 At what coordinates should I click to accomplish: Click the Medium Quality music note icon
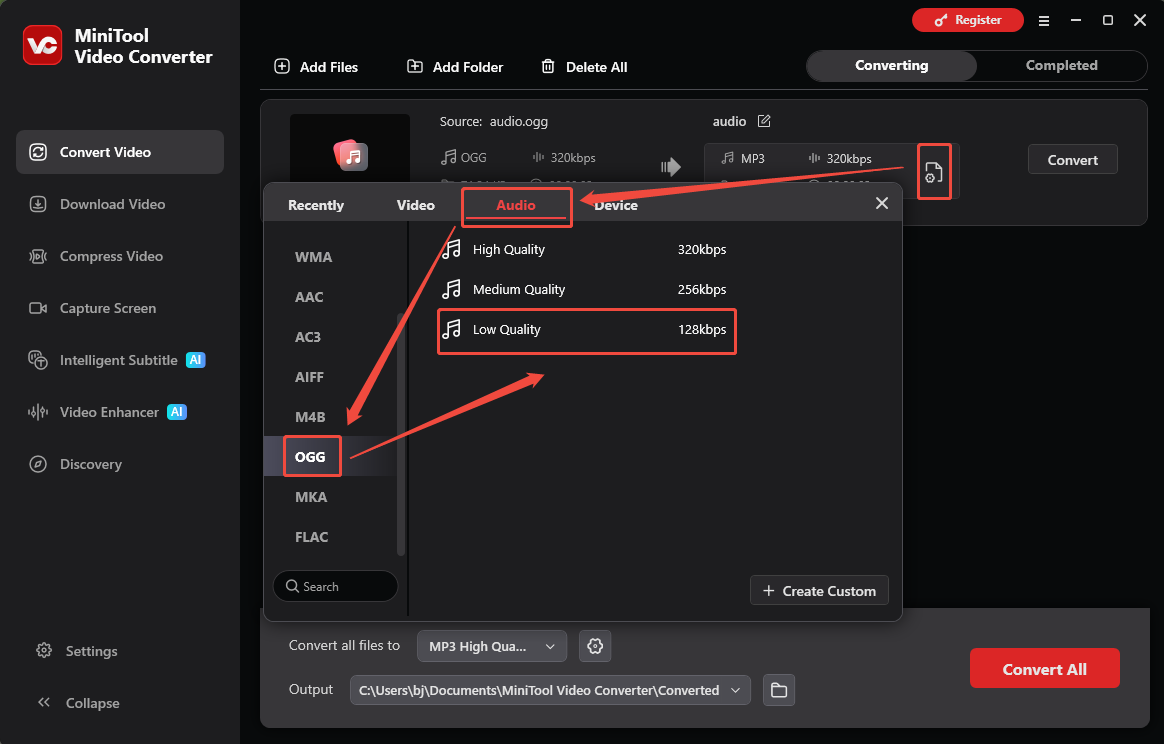coord(451,290)
